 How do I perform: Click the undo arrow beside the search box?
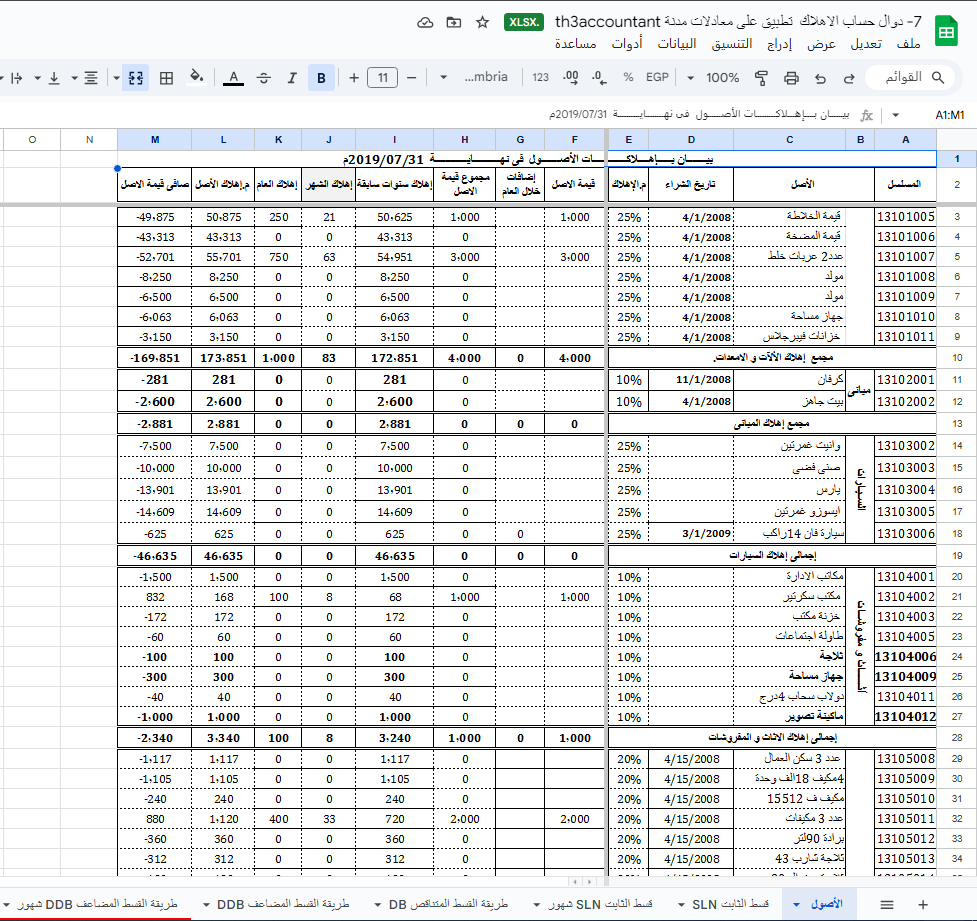(849, 78)
